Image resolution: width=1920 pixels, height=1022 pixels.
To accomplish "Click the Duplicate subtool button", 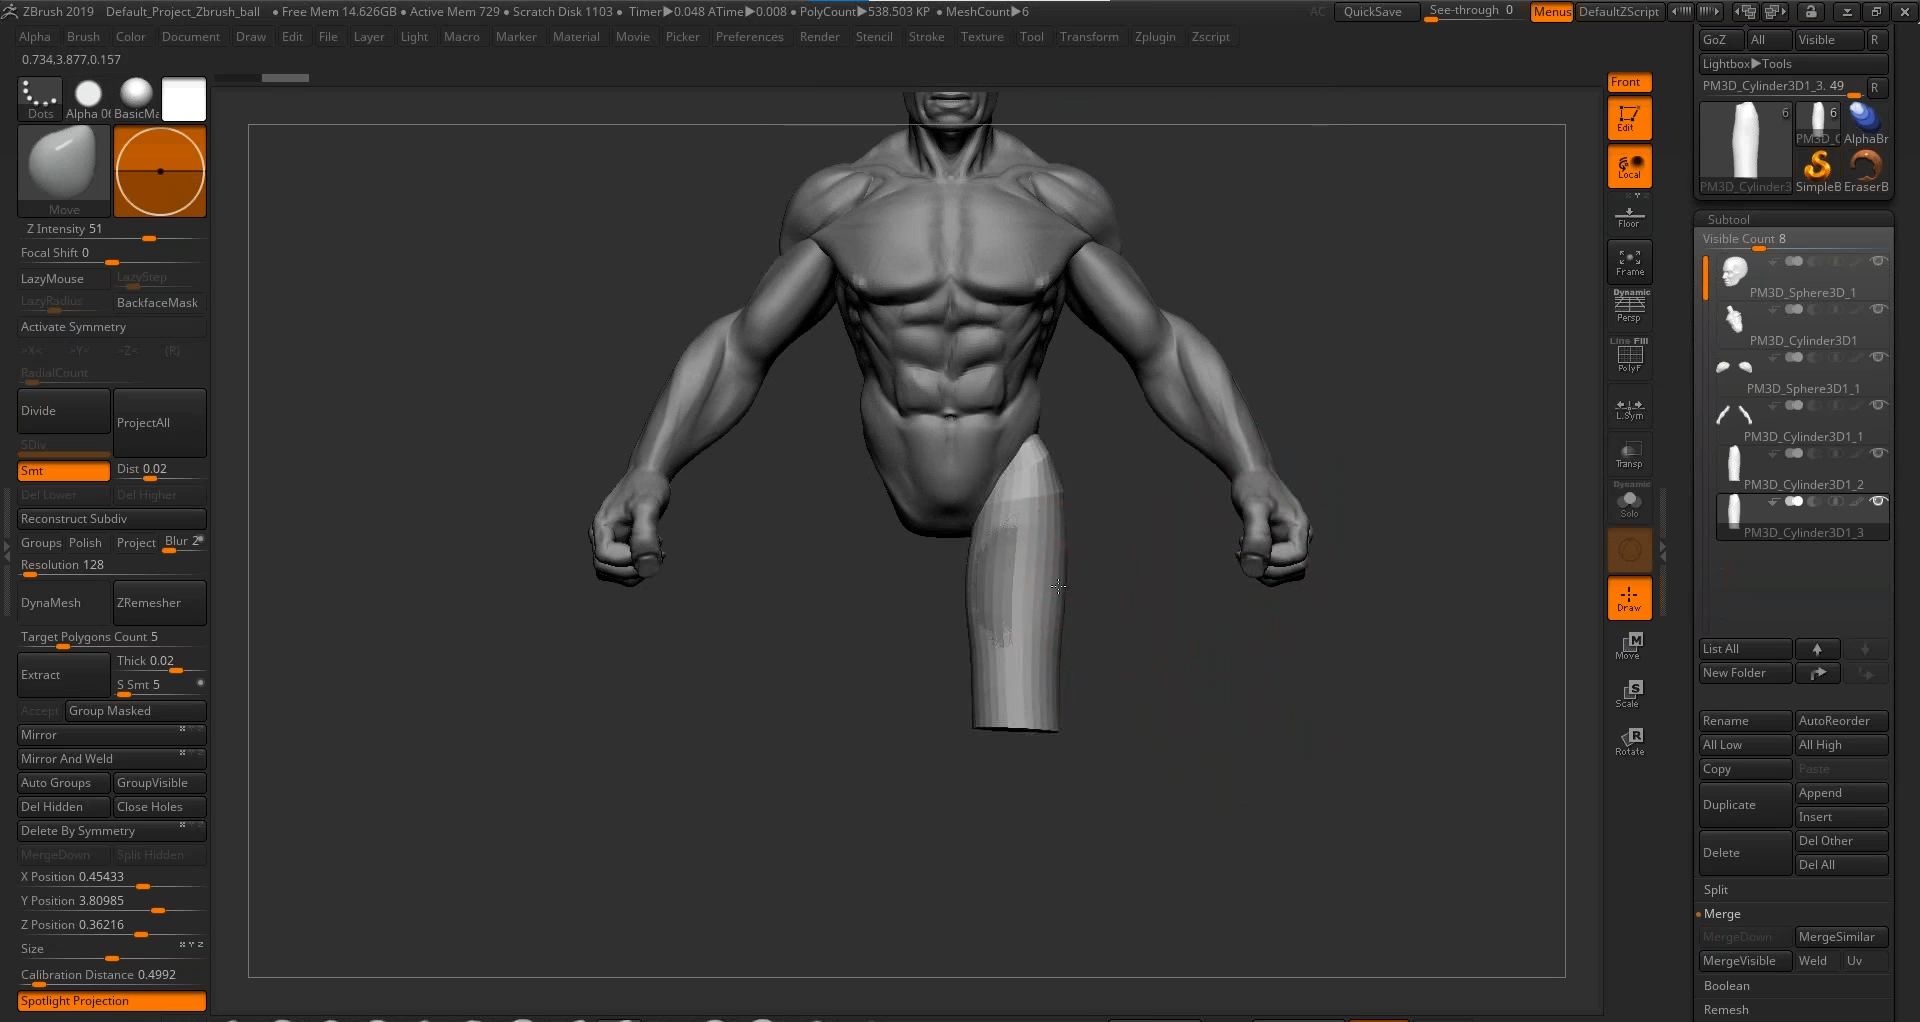I will 1744,805.
